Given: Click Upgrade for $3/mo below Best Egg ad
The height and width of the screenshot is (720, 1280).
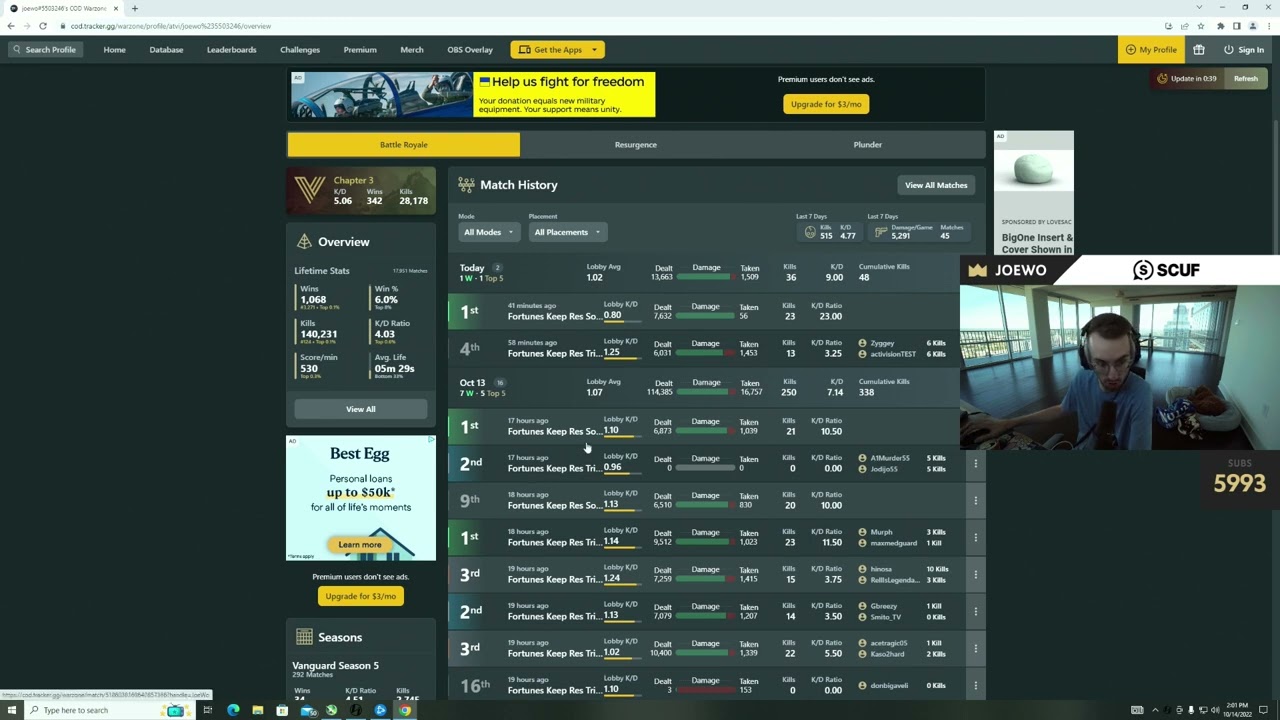Looking at the screenshot, I should tap(361, 596).
